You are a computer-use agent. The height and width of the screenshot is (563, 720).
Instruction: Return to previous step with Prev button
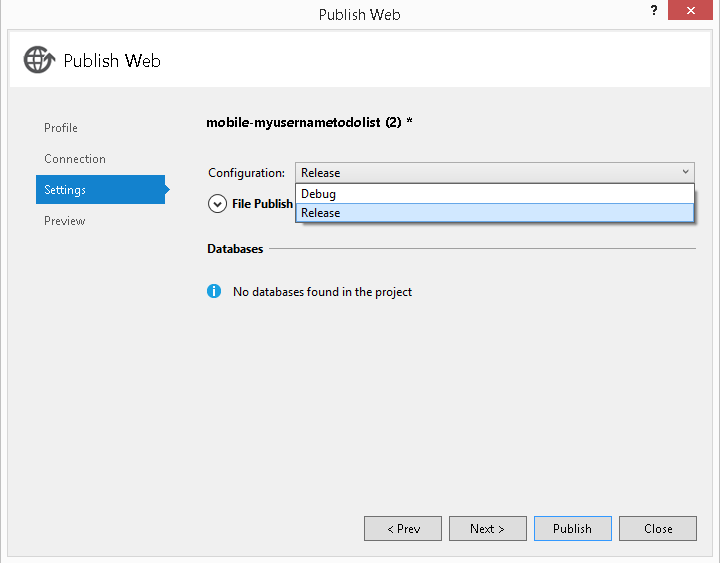tap(403, 529)
